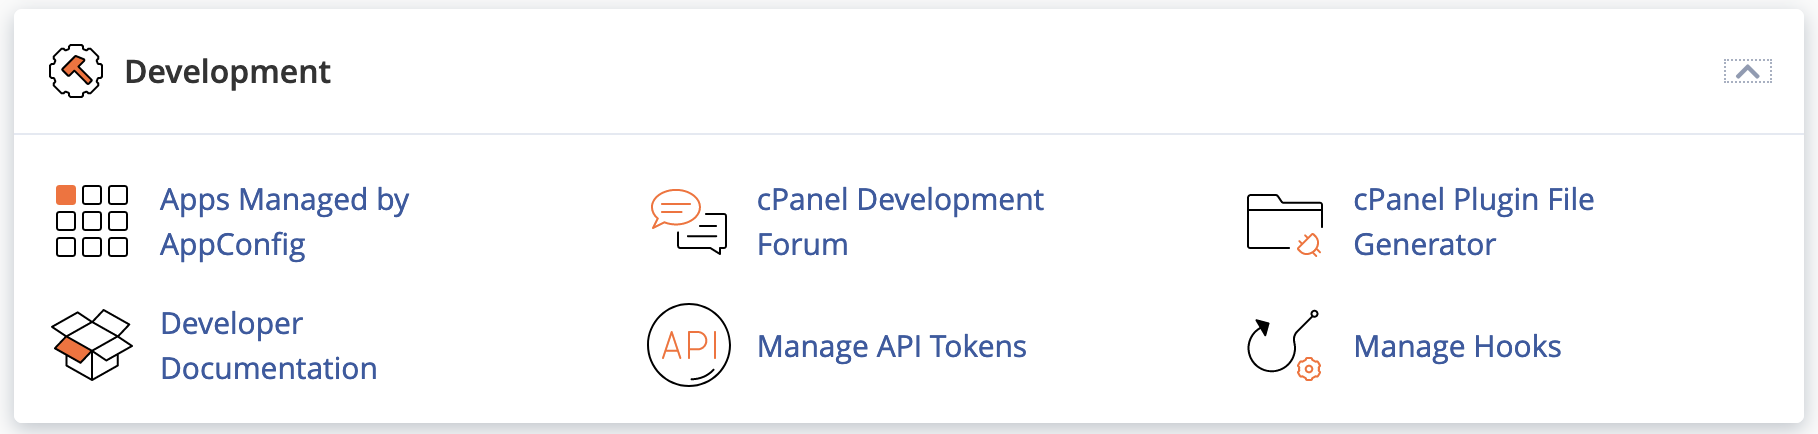1818x434 pixels.
Task: Click the Manage Hooks hook icon
Action: click(x=1284, y=345)
